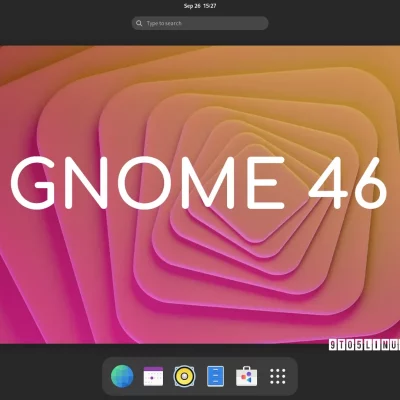This screenshot has width=400, height=400.
Task: Click the "15:27" clock in top bar
Action: point(210,6)
